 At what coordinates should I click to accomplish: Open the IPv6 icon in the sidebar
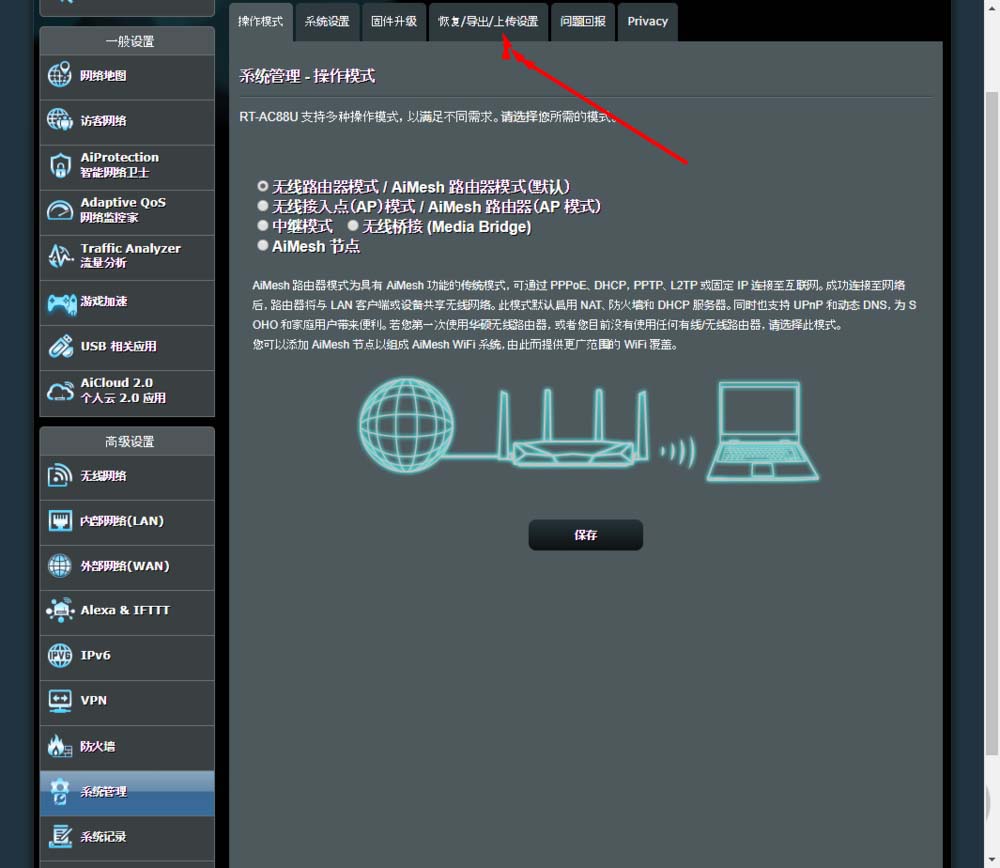point(60,655)
